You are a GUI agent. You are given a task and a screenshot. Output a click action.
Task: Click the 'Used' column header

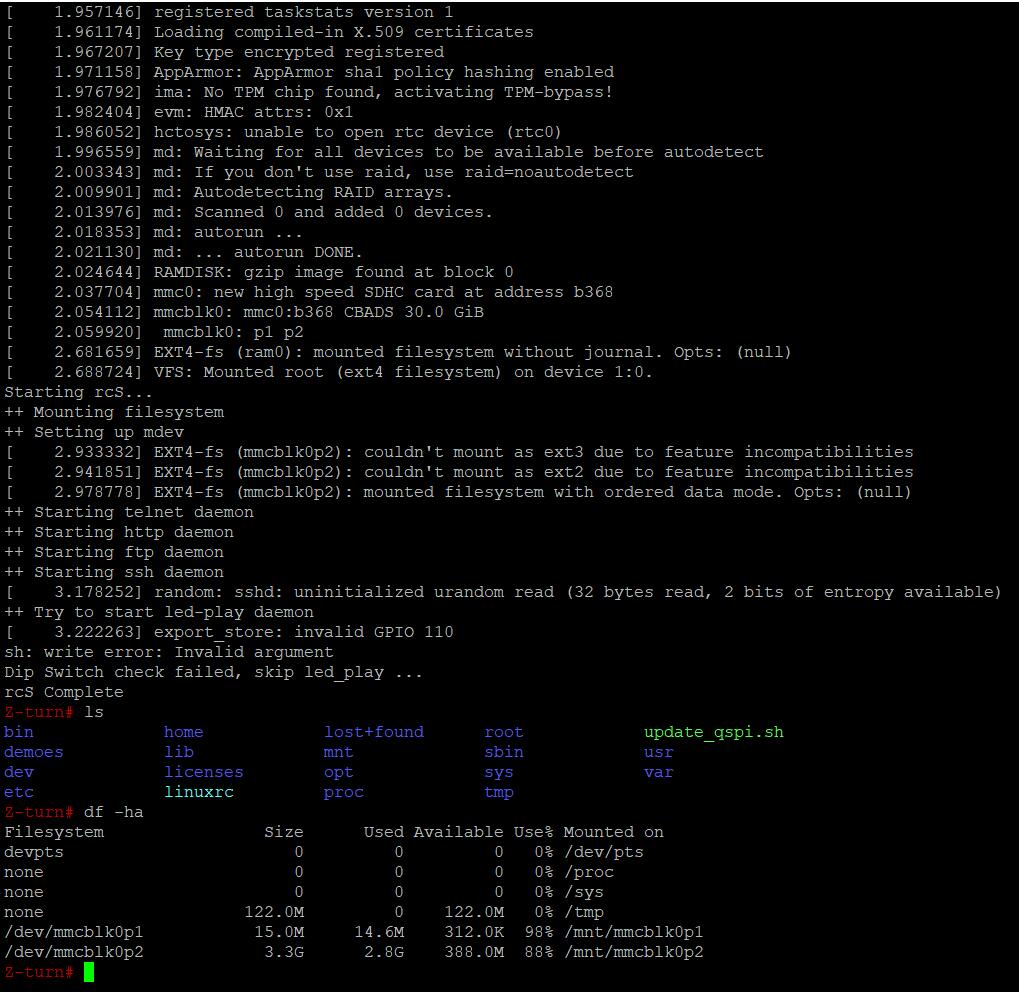[x=383, y=832]
